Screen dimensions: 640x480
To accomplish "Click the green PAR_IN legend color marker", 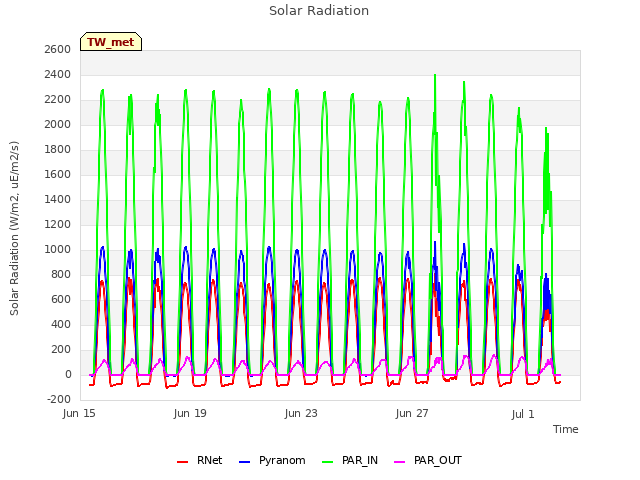I will [327, 462].
